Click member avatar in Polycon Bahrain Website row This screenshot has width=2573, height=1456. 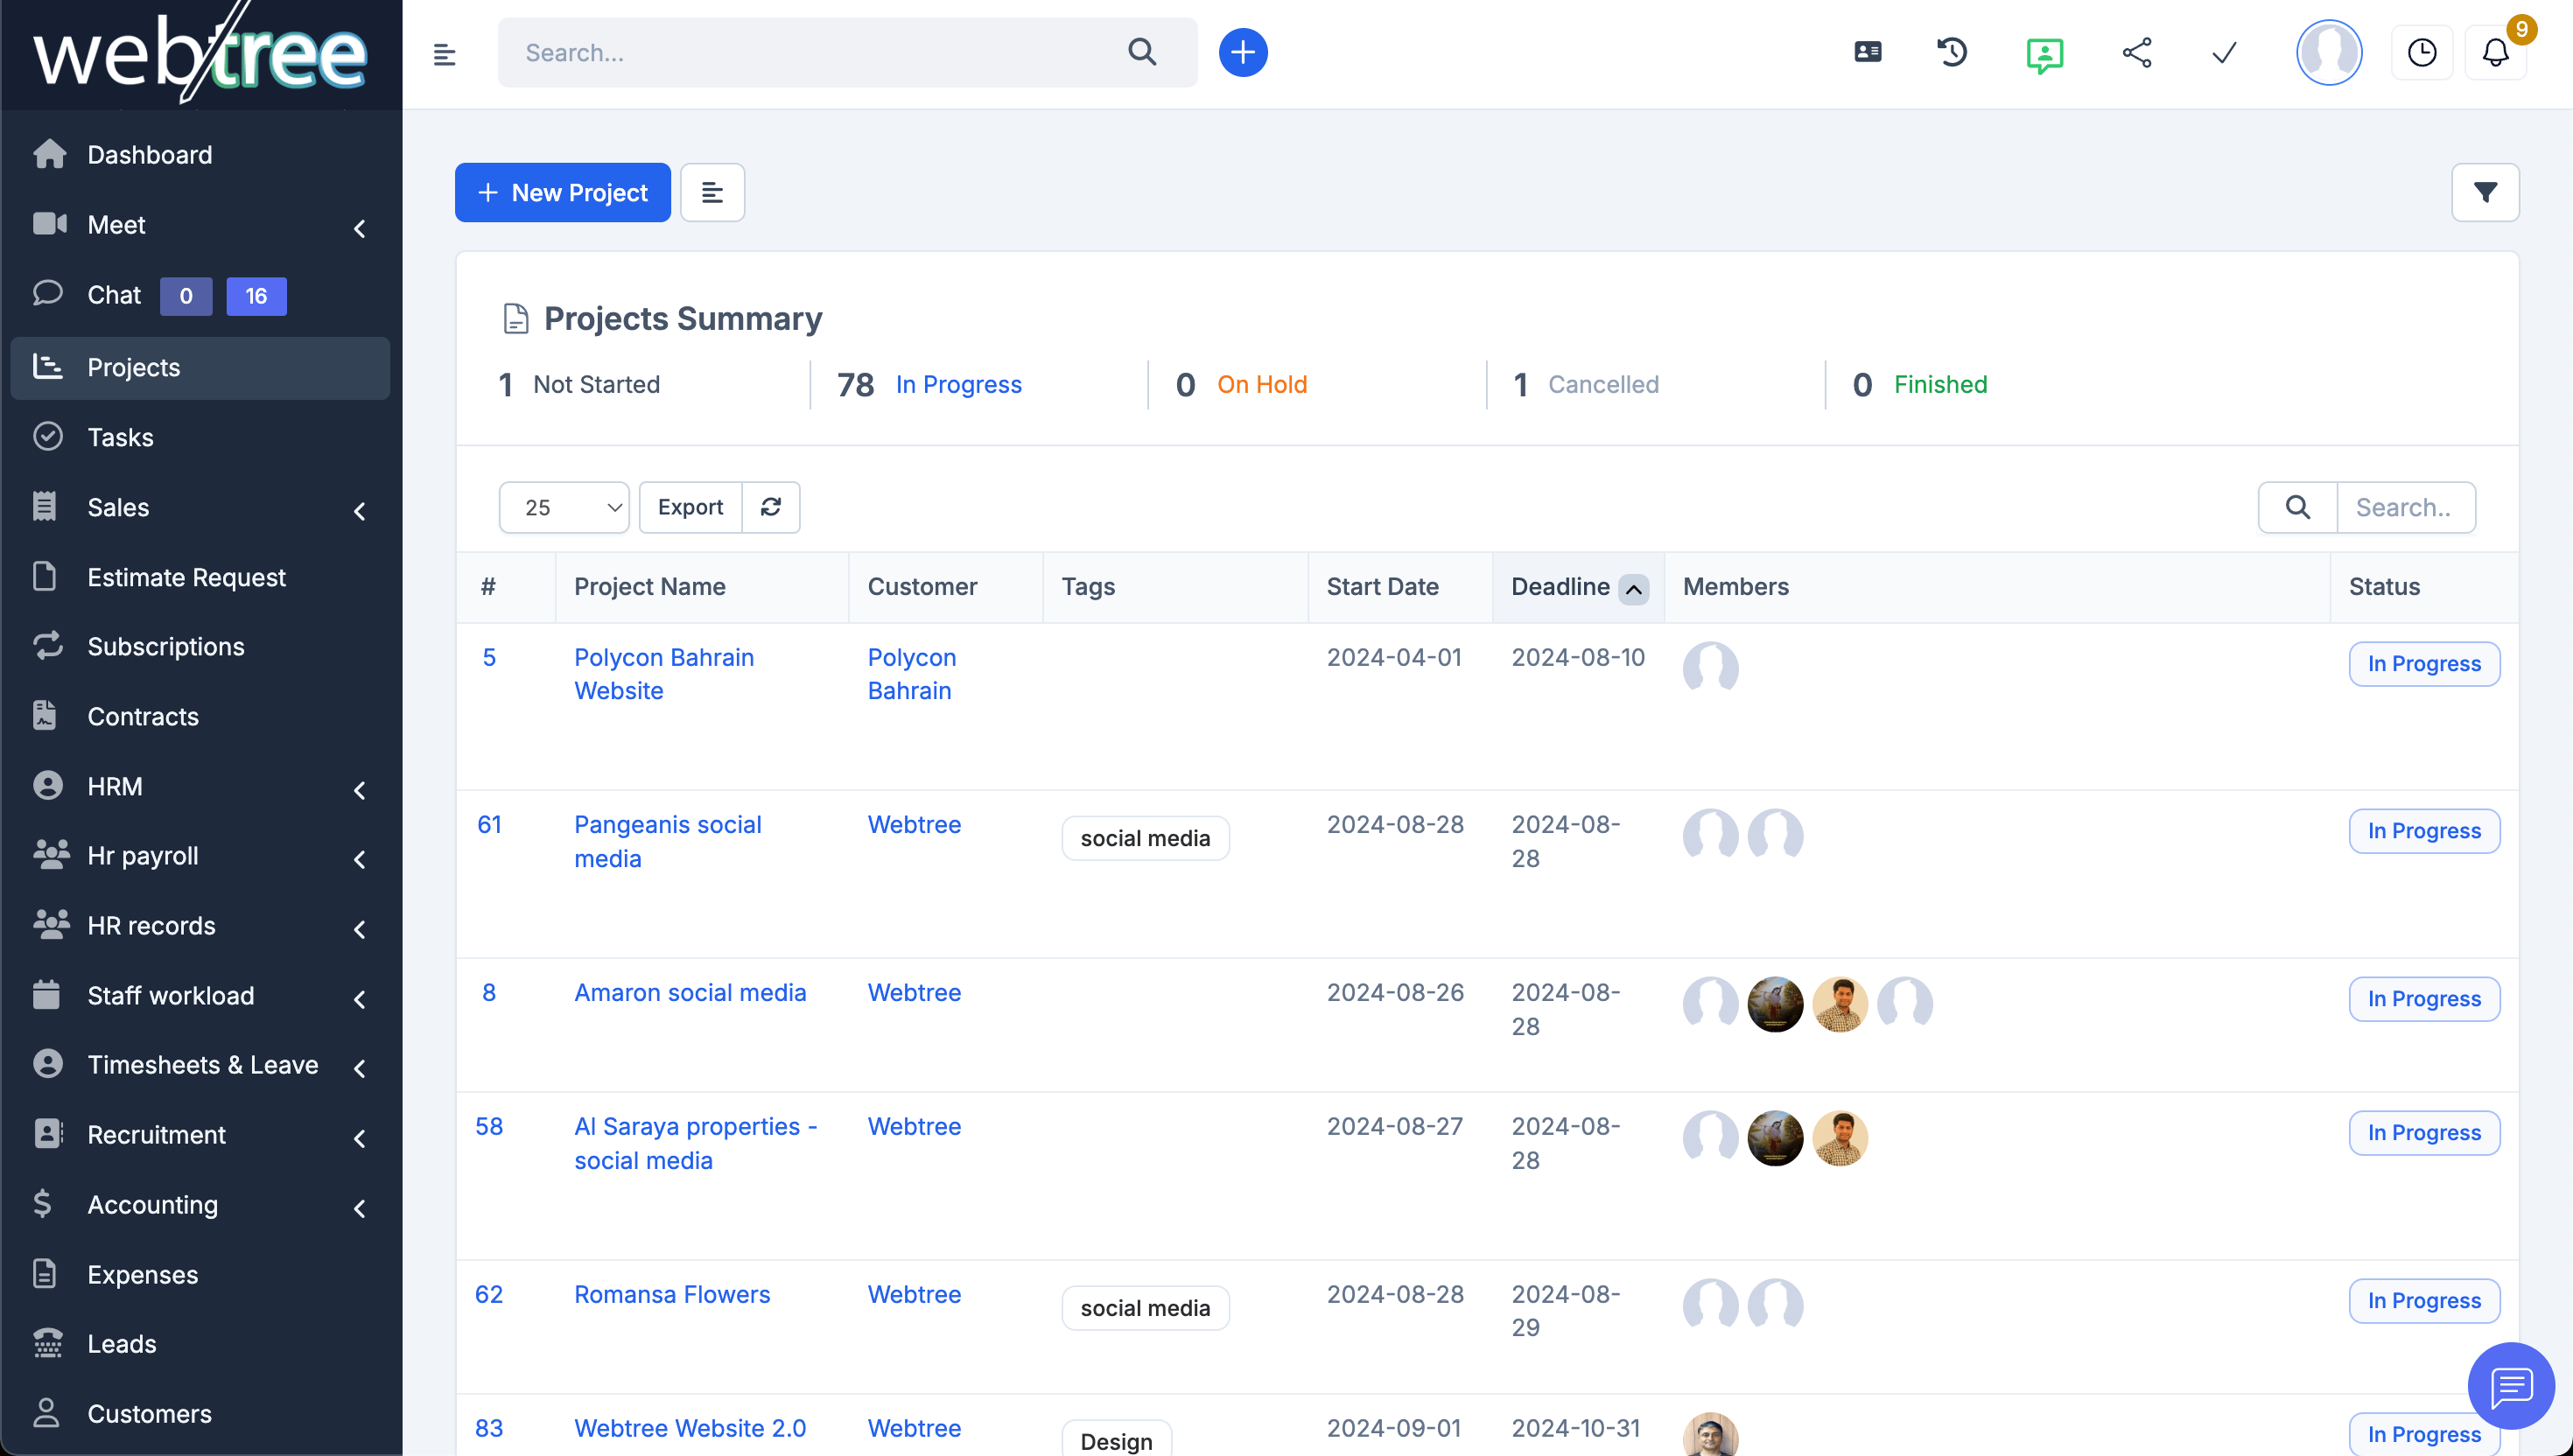[1710, 669]
